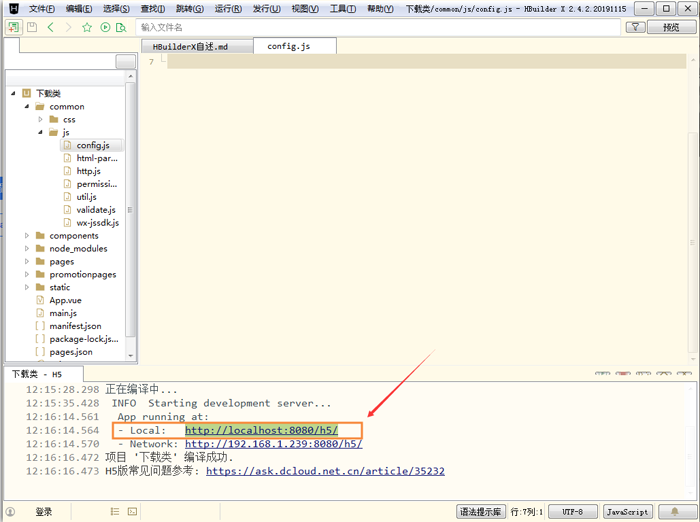The width and height of the screenshot is (700, 522).
Task: Expand the components folder arrow
Action: coord(27,235)
